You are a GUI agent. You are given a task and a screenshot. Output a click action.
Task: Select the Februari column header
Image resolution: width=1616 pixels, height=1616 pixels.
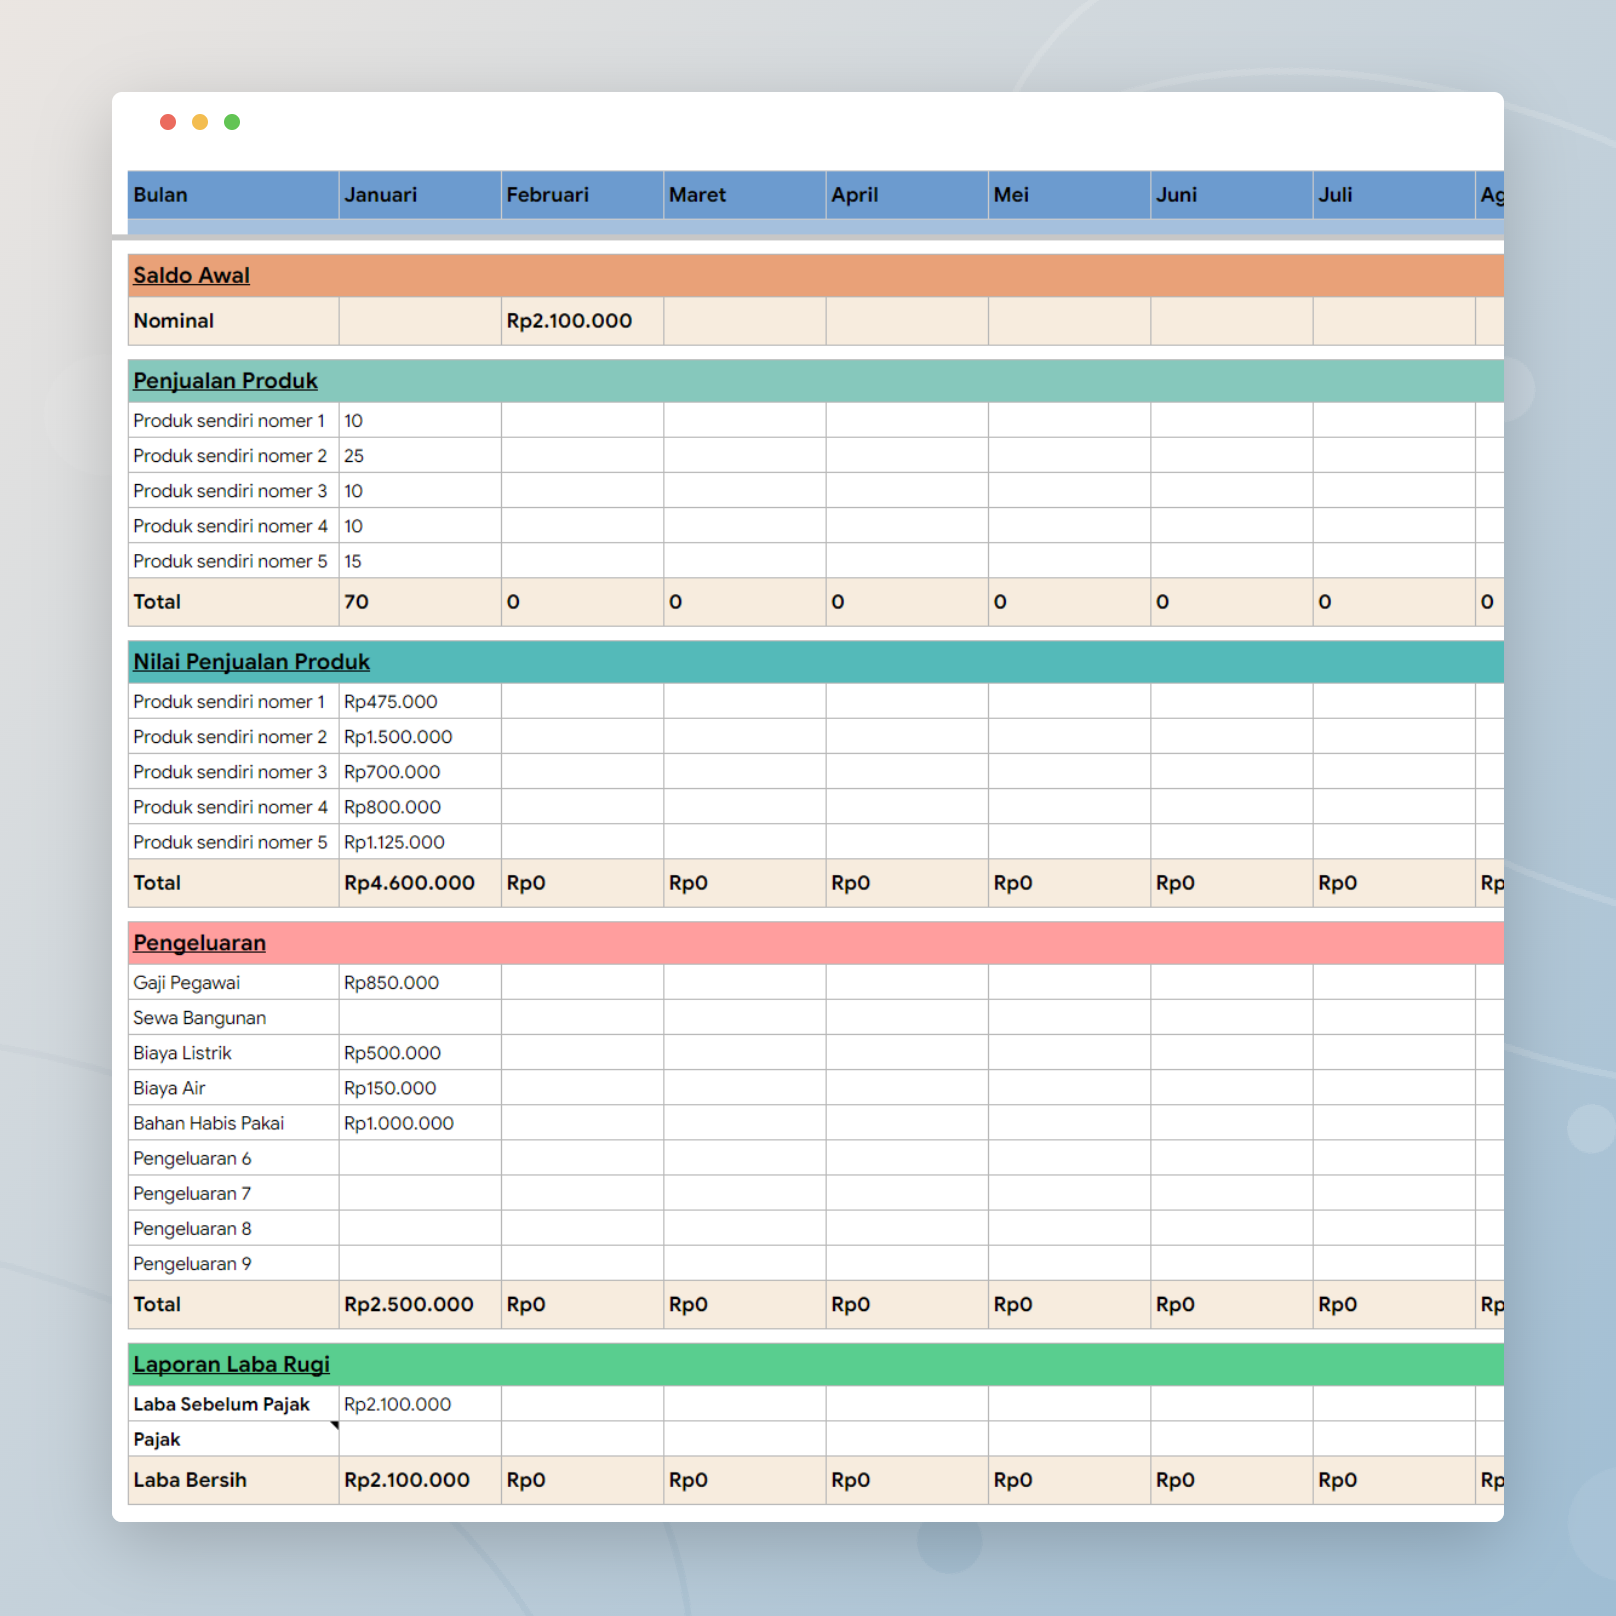point(582,195)
